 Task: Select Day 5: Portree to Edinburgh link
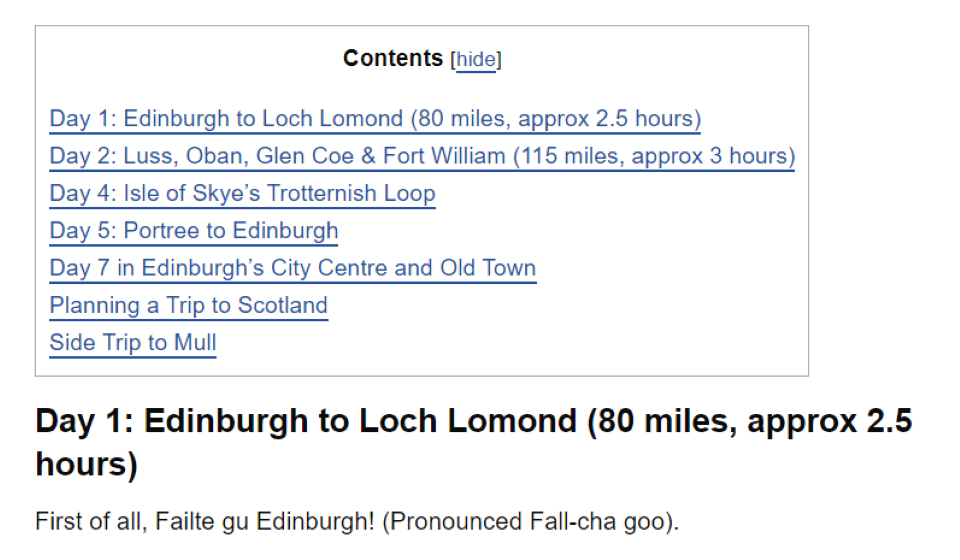(194, 231)
